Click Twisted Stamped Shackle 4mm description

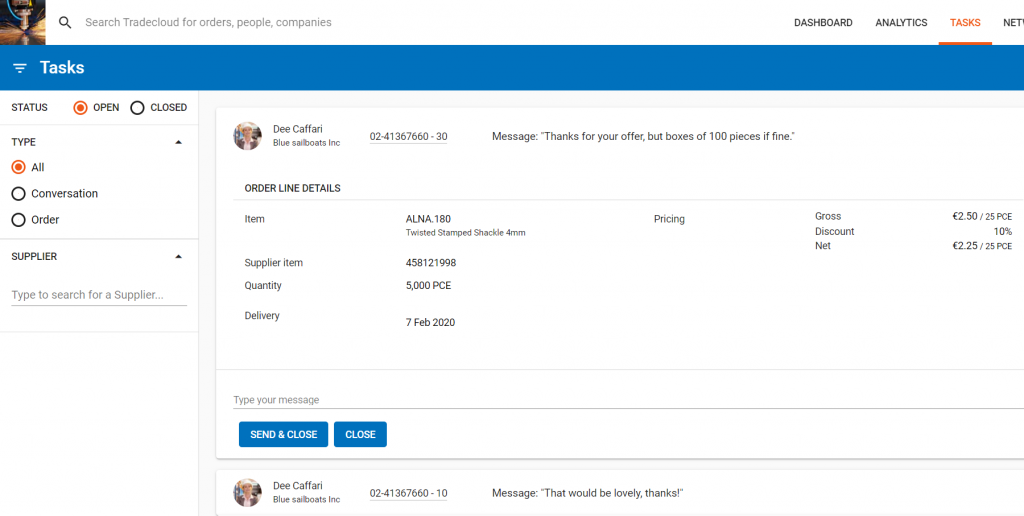coord(466,233)
